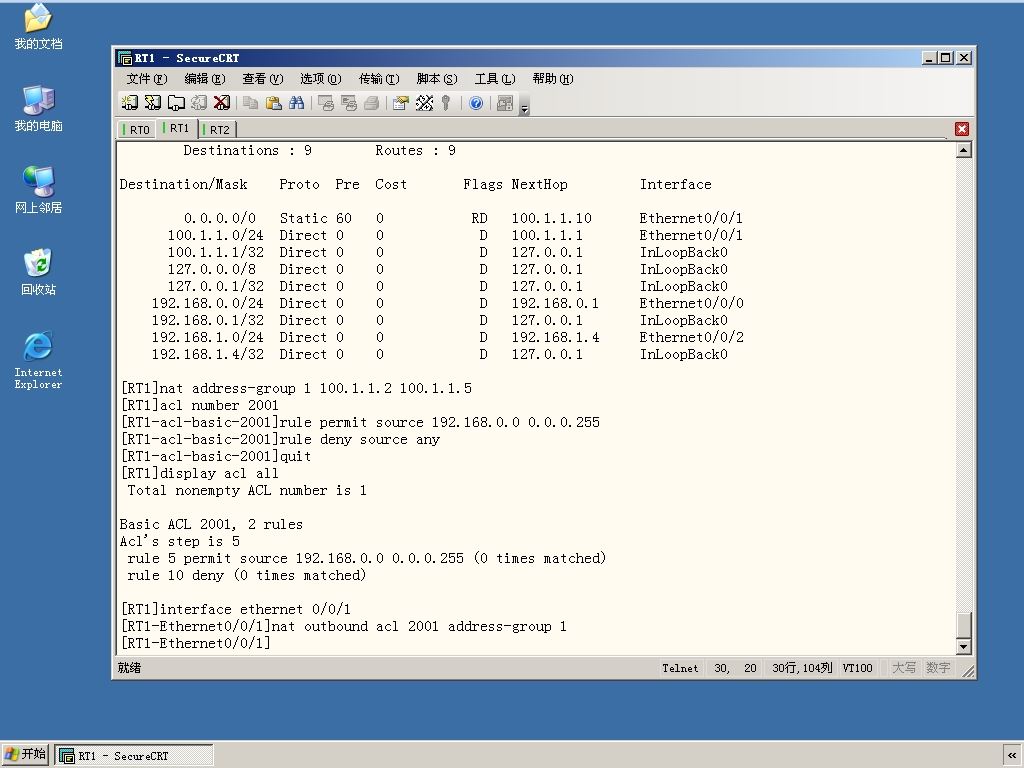The image size is (1024, 768).
Task: Click the Paste clipboard icon
Action: point(274,103)
